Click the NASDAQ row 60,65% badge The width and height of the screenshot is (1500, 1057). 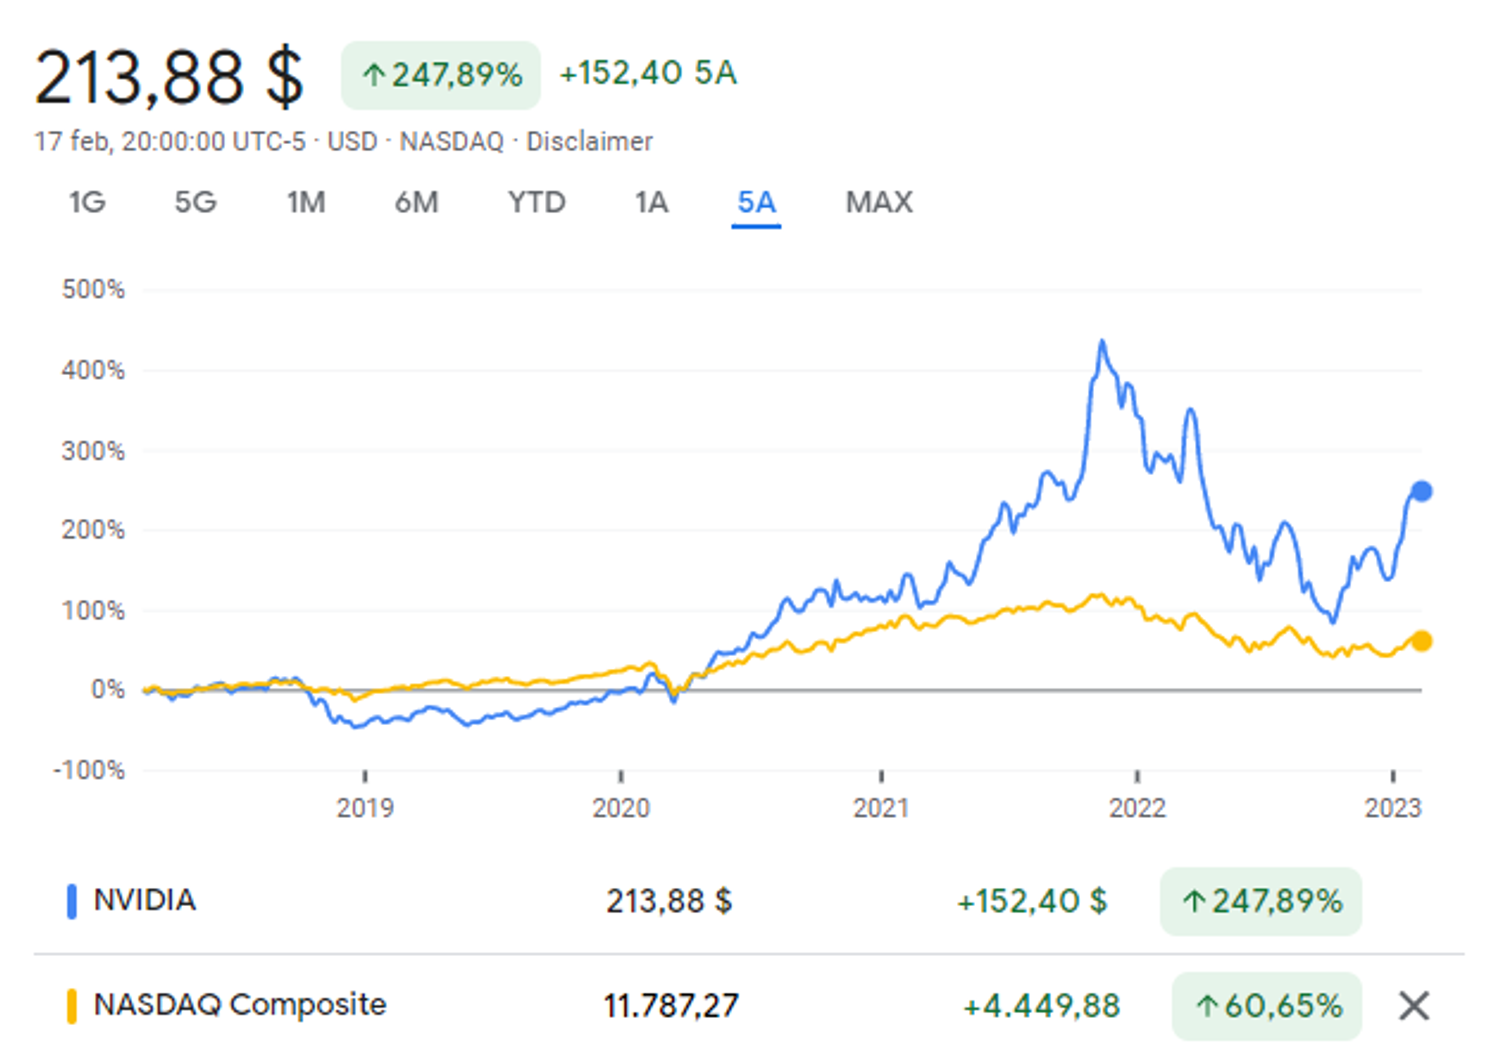pos(1267,1006)
